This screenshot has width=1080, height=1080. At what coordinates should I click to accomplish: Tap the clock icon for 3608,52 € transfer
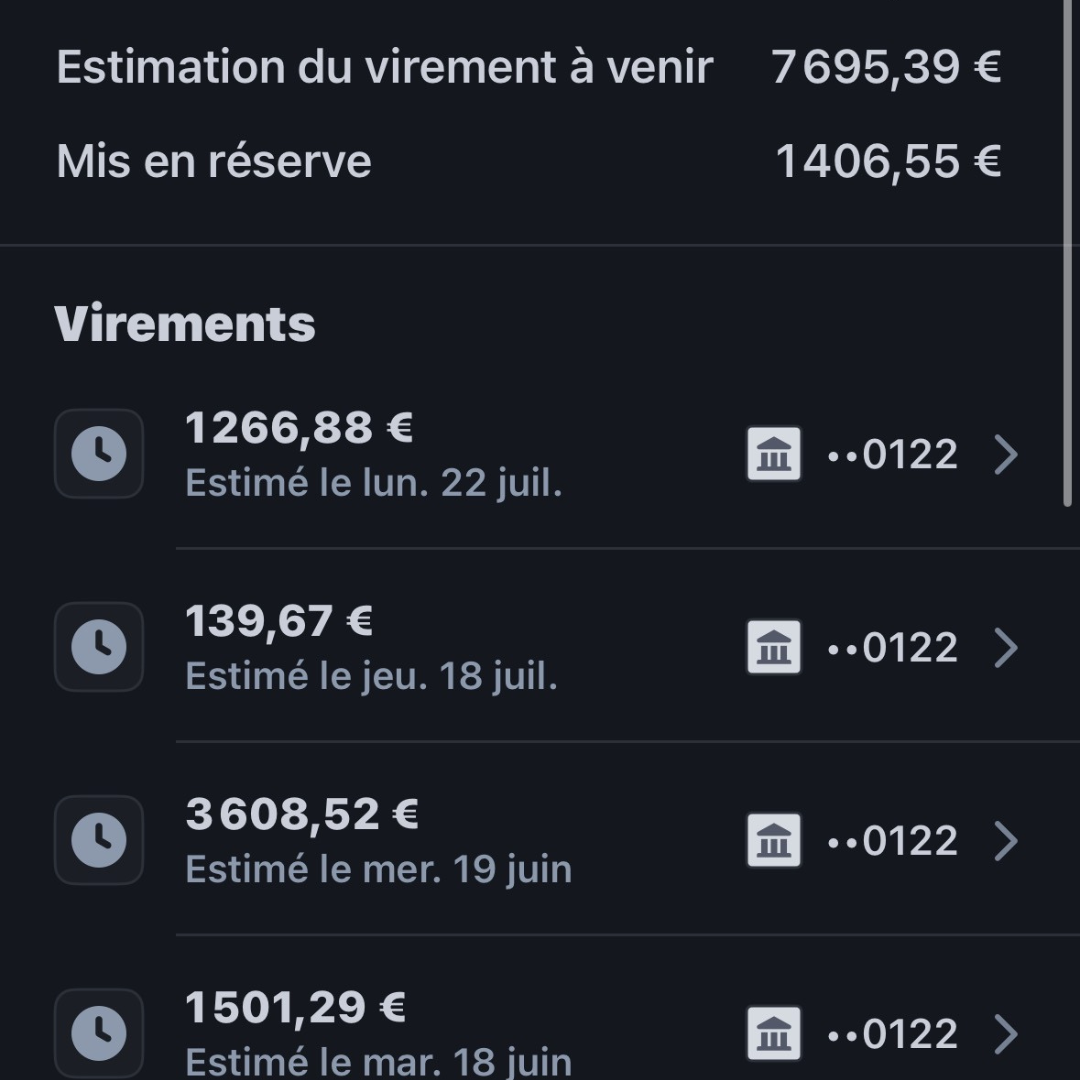pyautogui.click(x=99, y=840)
